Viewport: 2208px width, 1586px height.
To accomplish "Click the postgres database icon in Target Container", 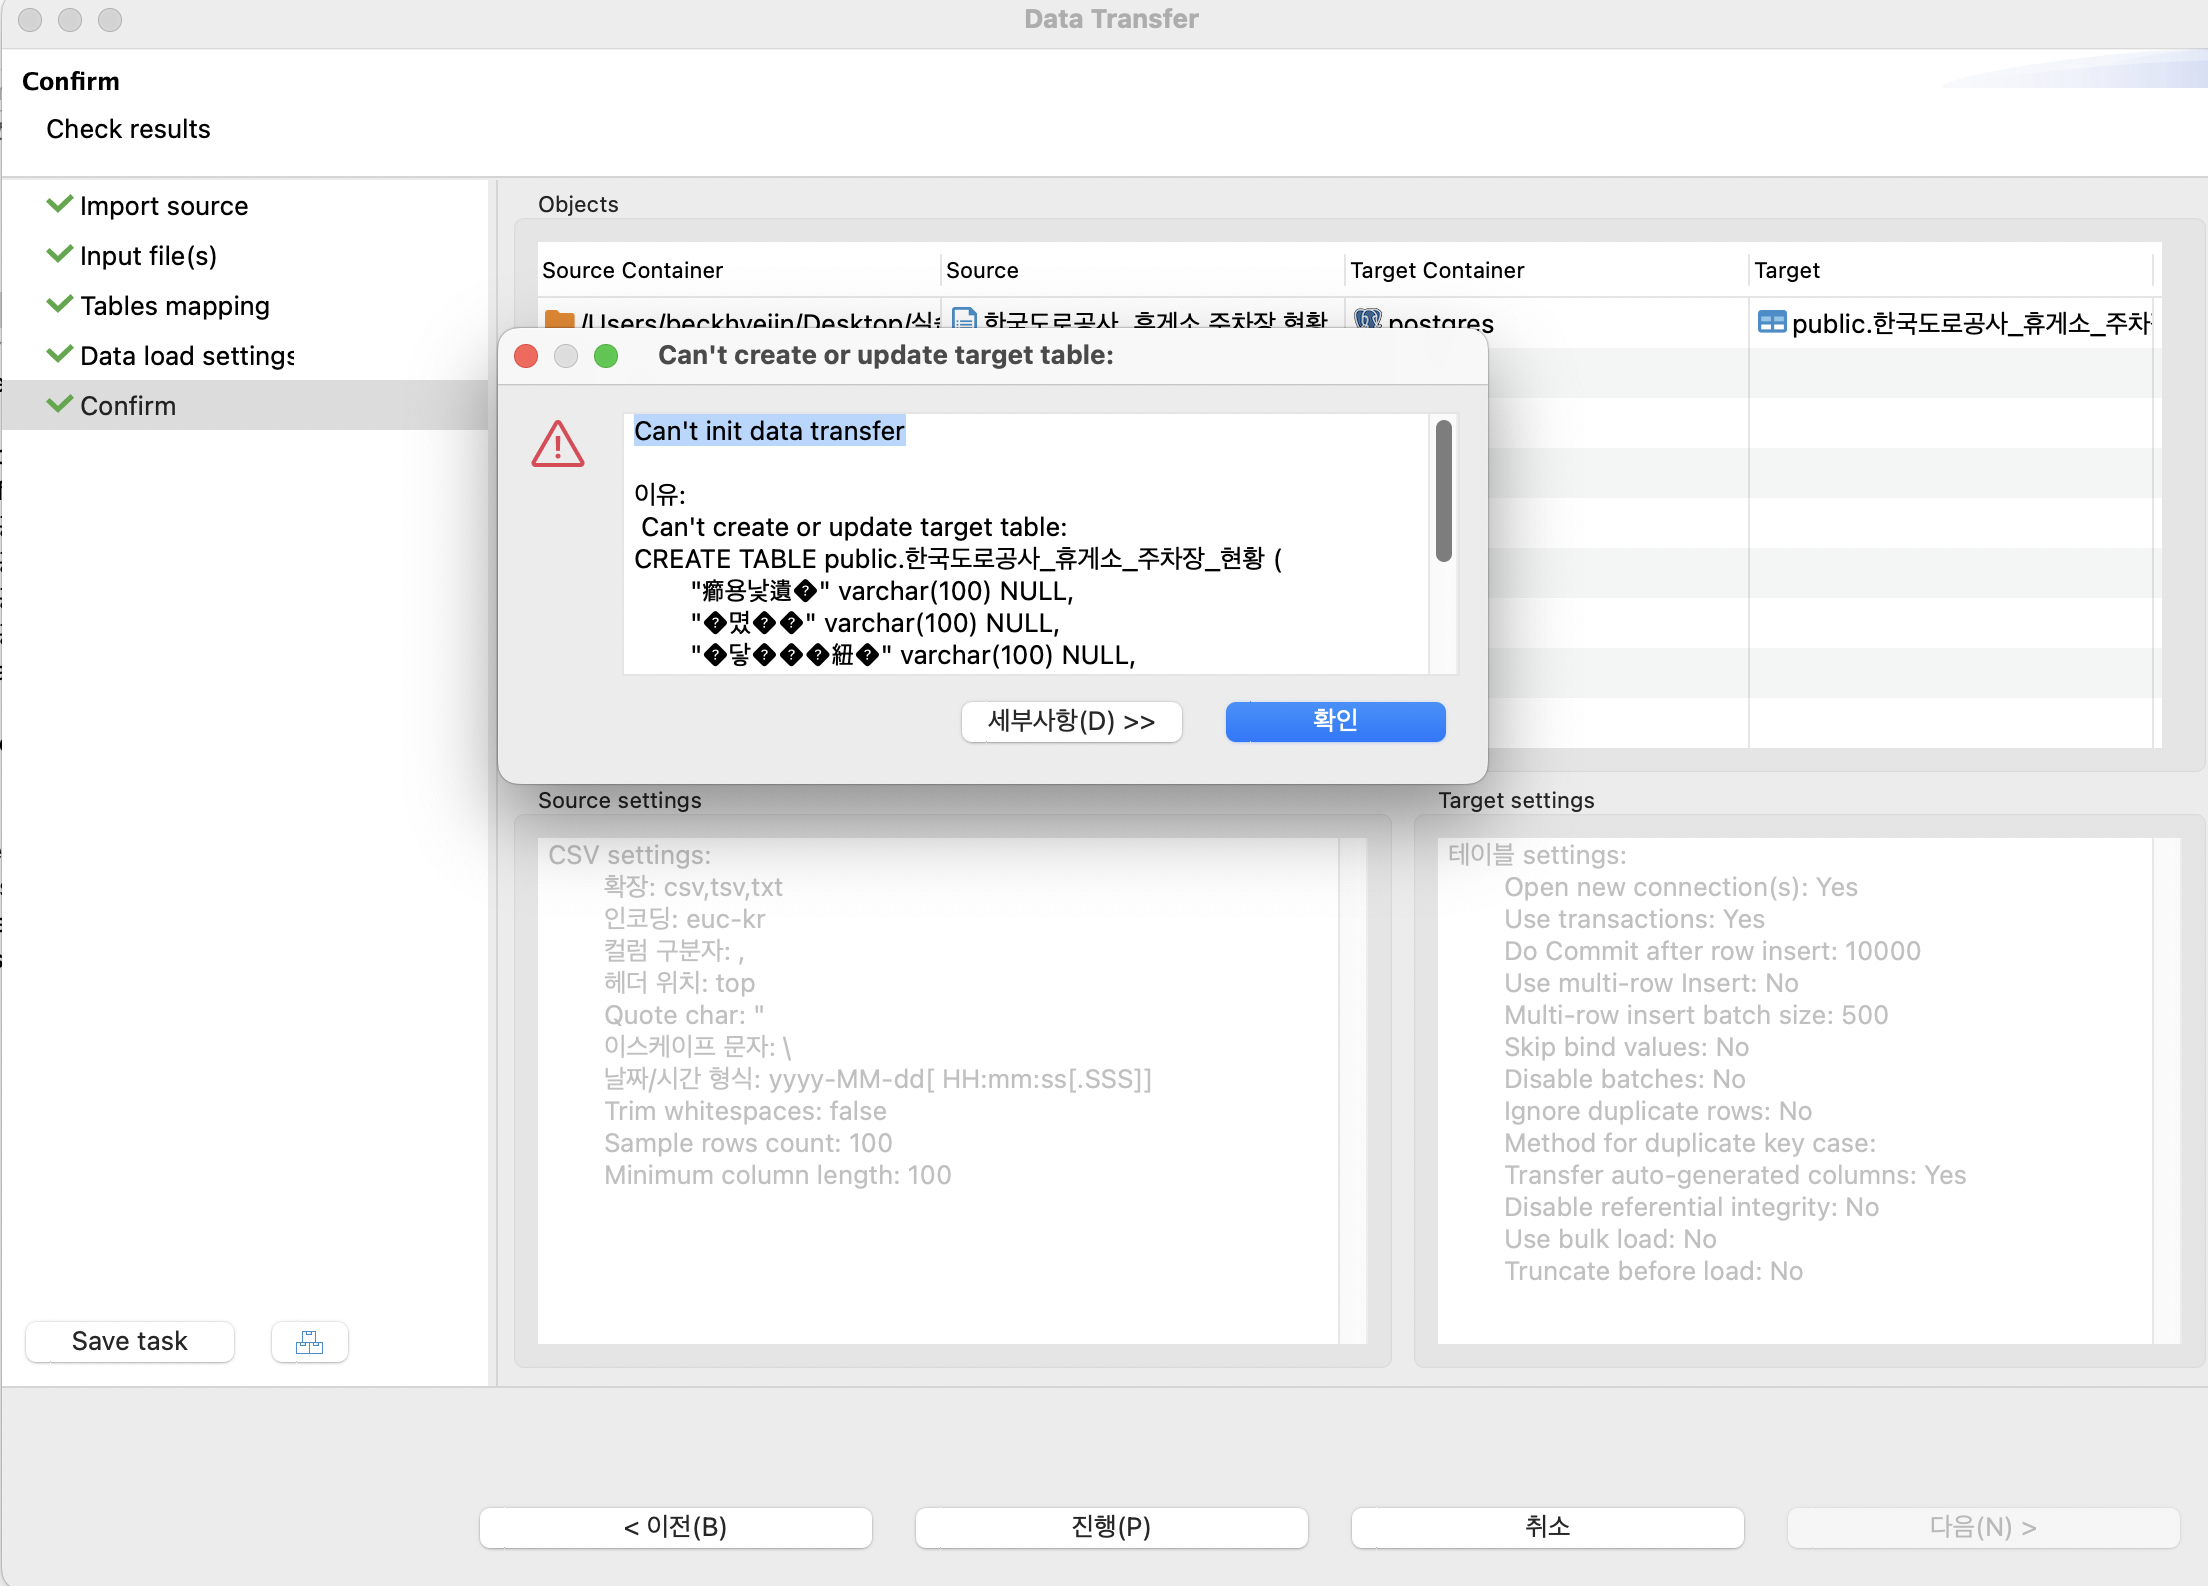I will pos(1368,320).
